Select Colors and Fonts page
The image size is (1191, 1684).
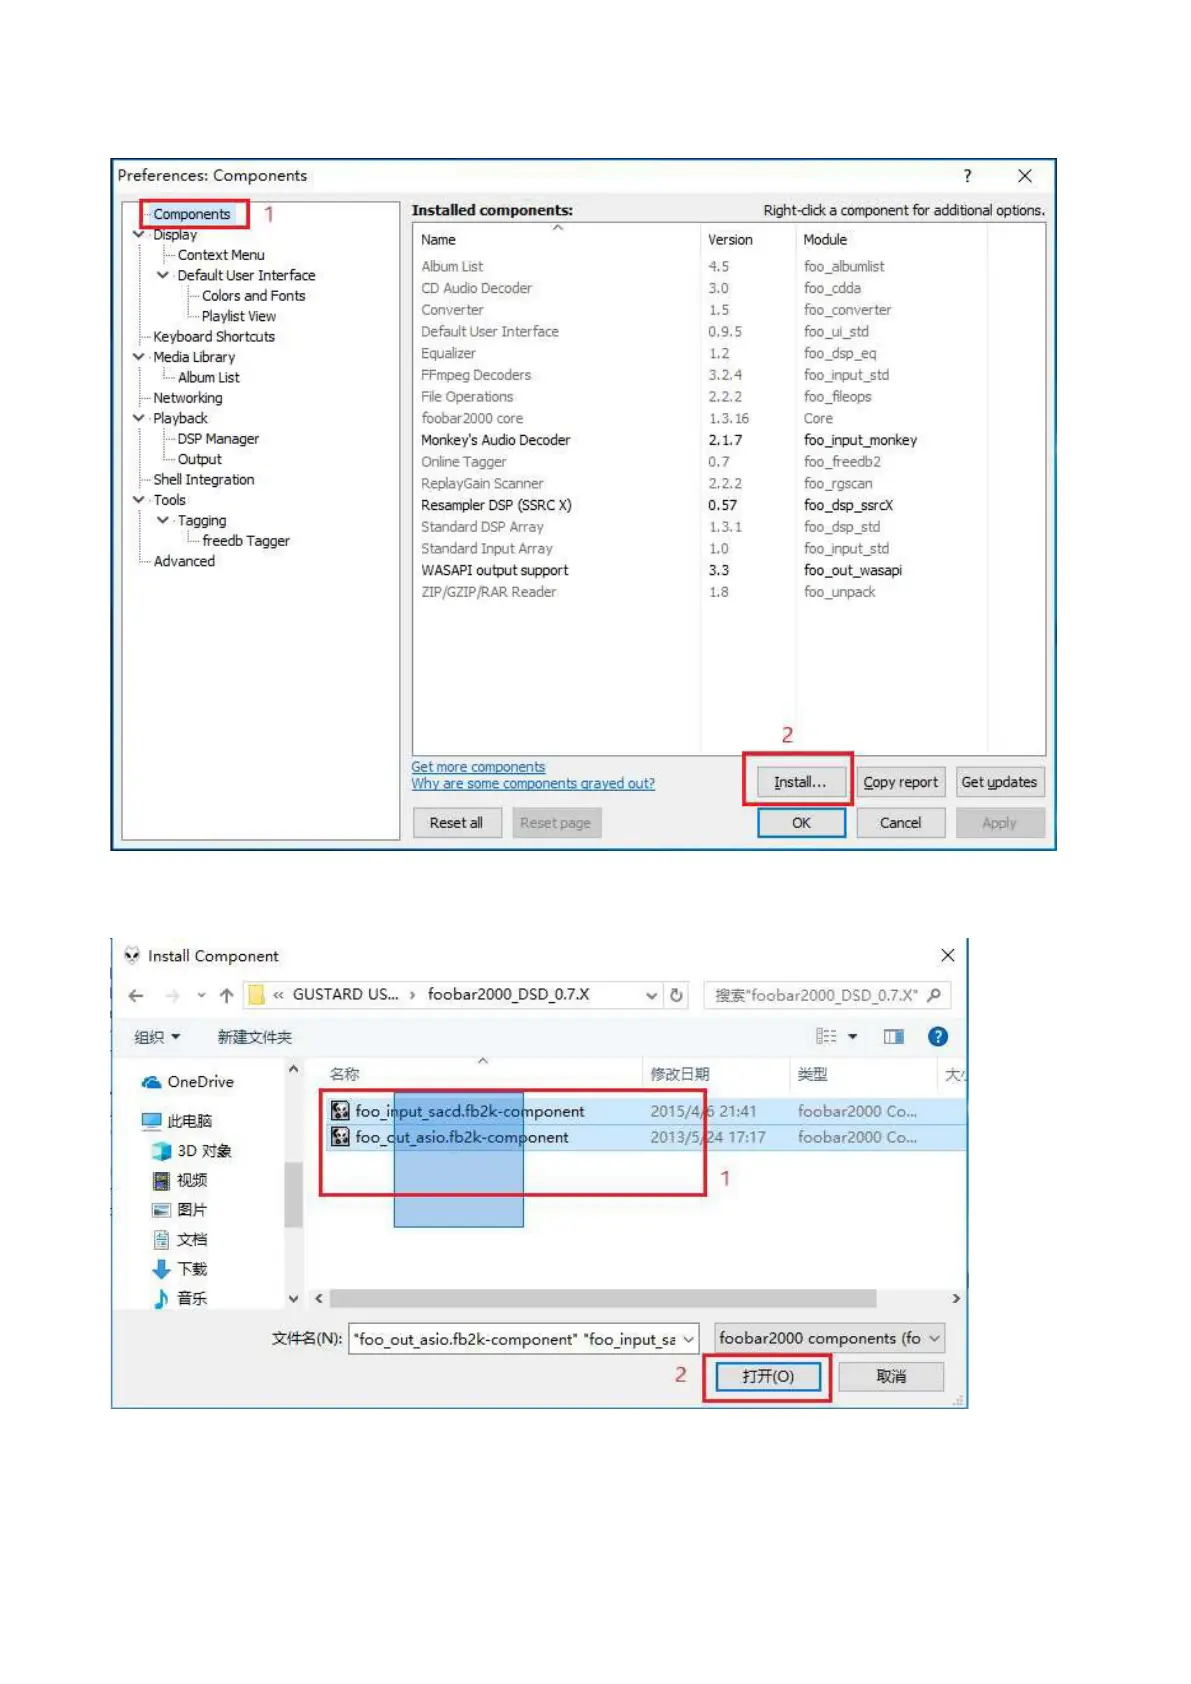click(x=254, y=296)
